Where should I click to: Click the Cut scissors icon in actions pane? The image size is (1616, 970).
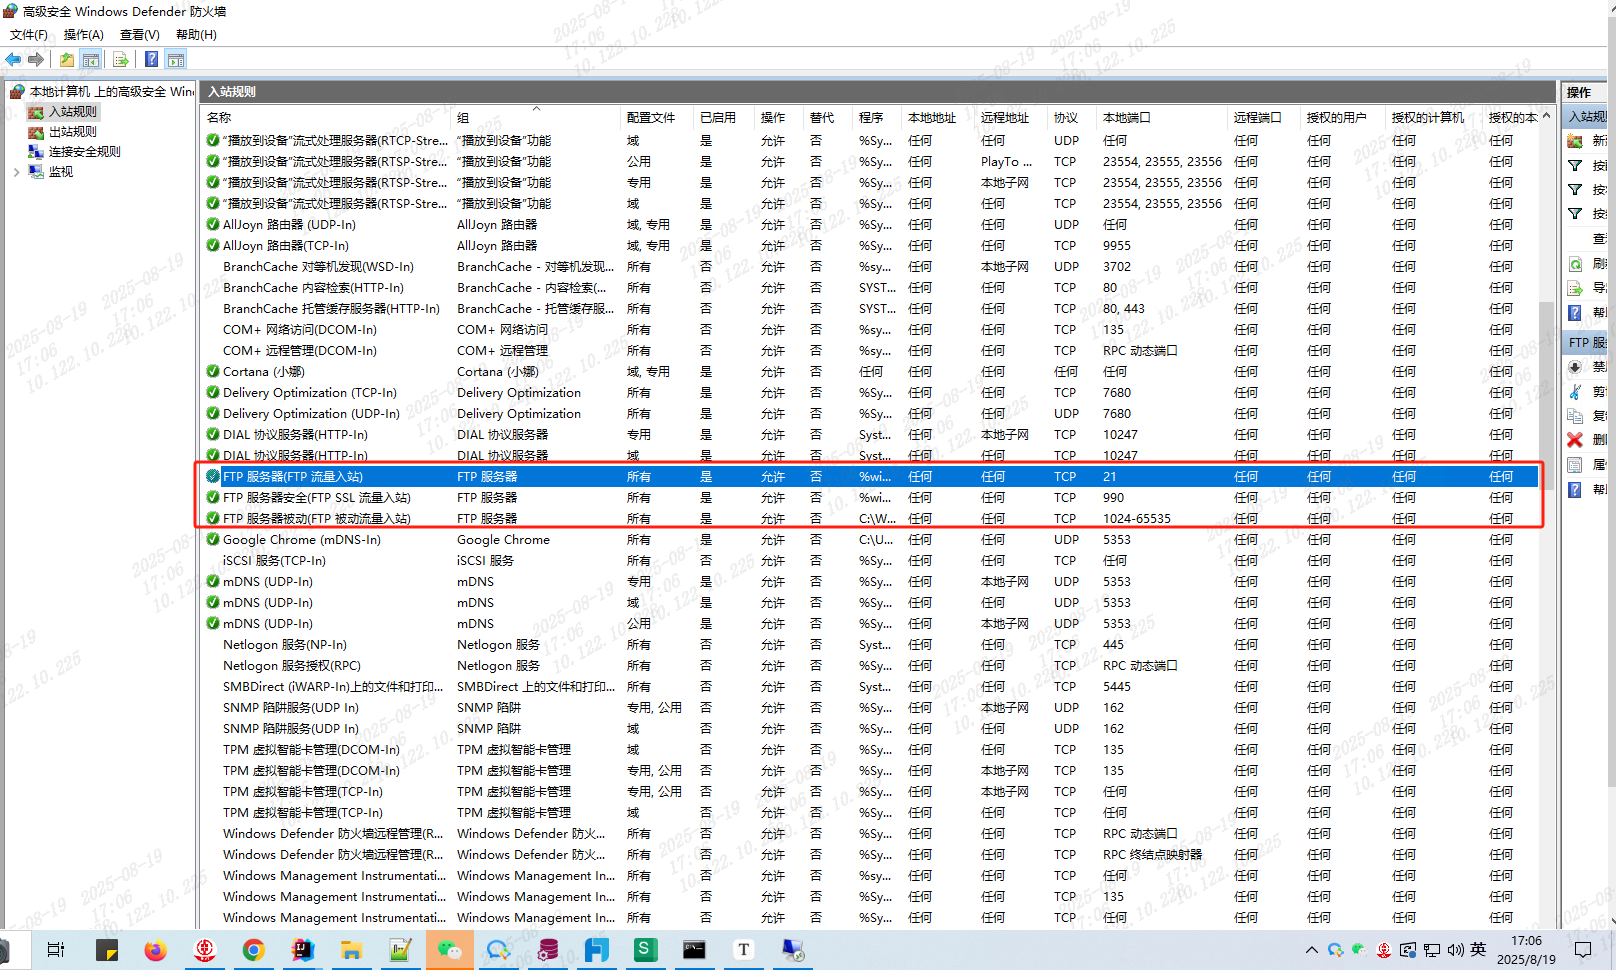coord(1575,391)
